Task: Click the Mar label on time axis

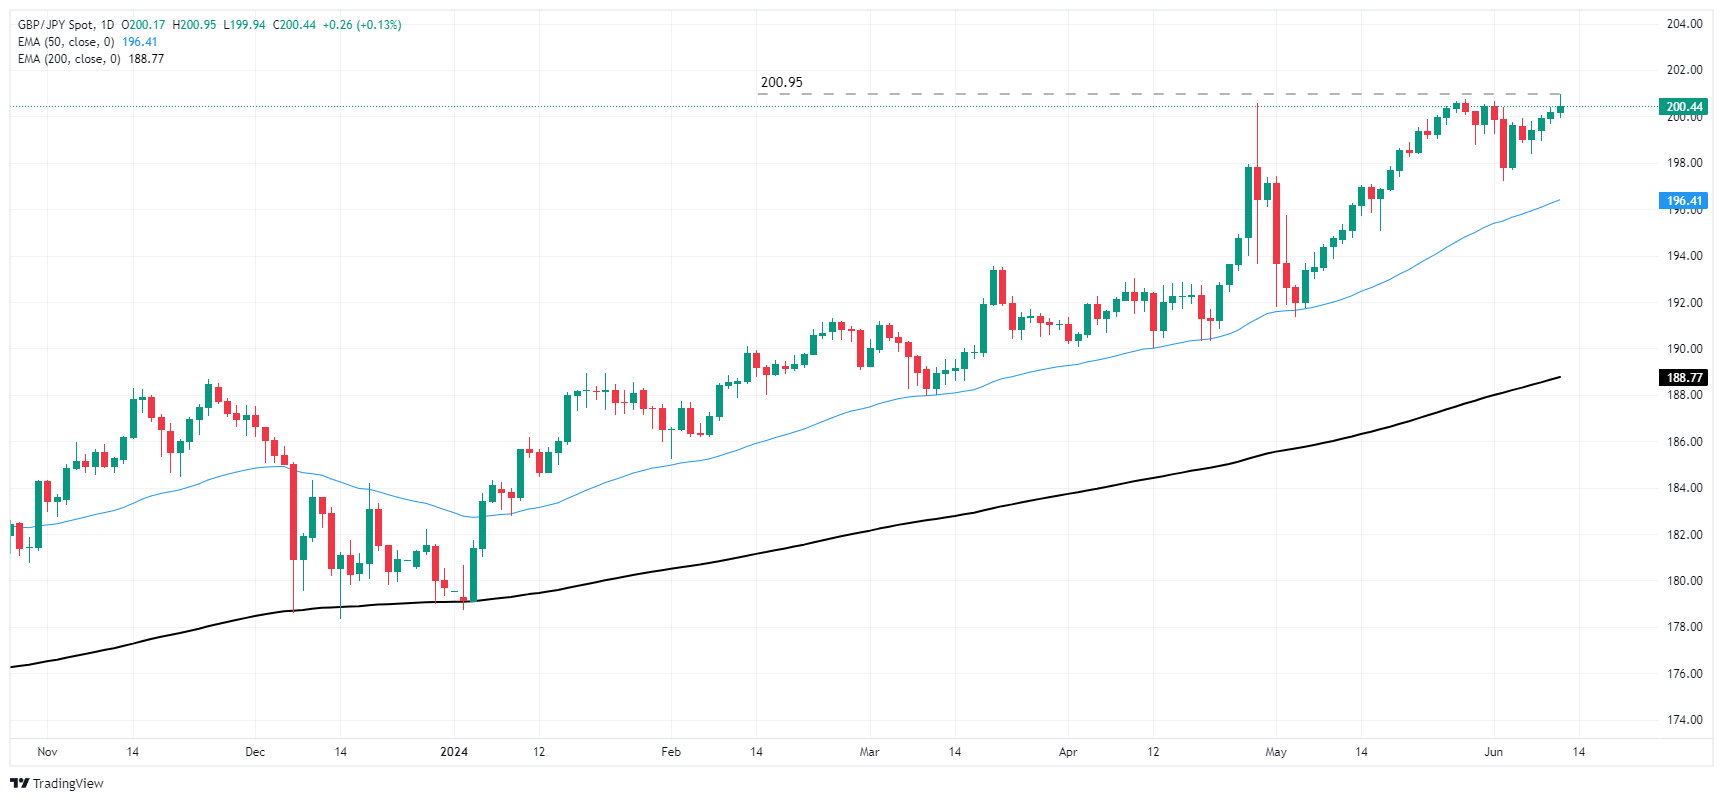Action: click(x=869, y=752)
